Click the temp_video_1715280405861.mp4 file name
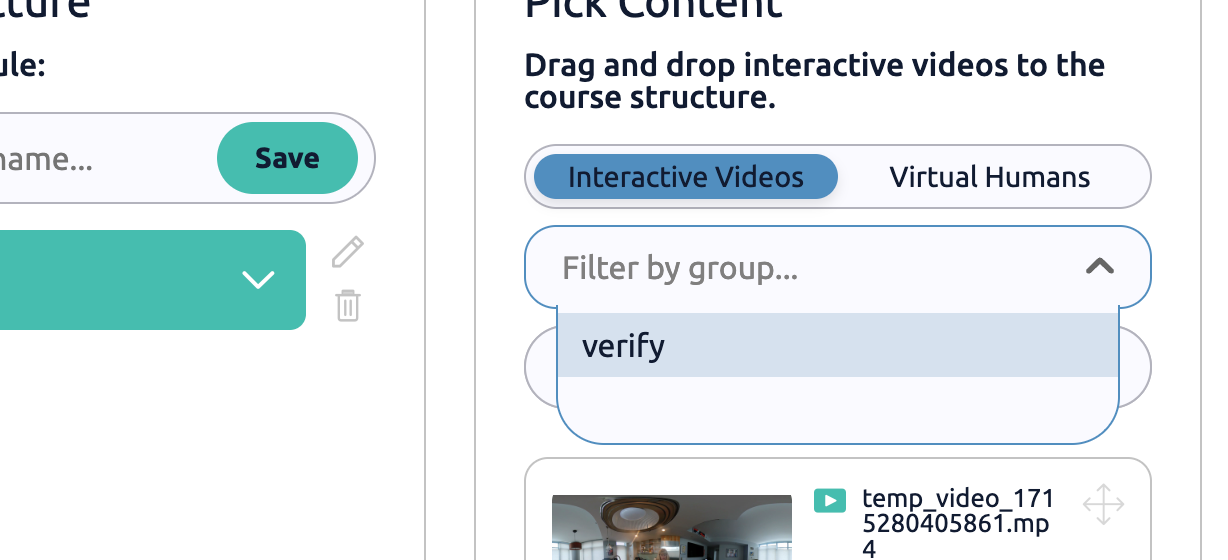Viewport: 1228px width, 560px height. [955, 523]
